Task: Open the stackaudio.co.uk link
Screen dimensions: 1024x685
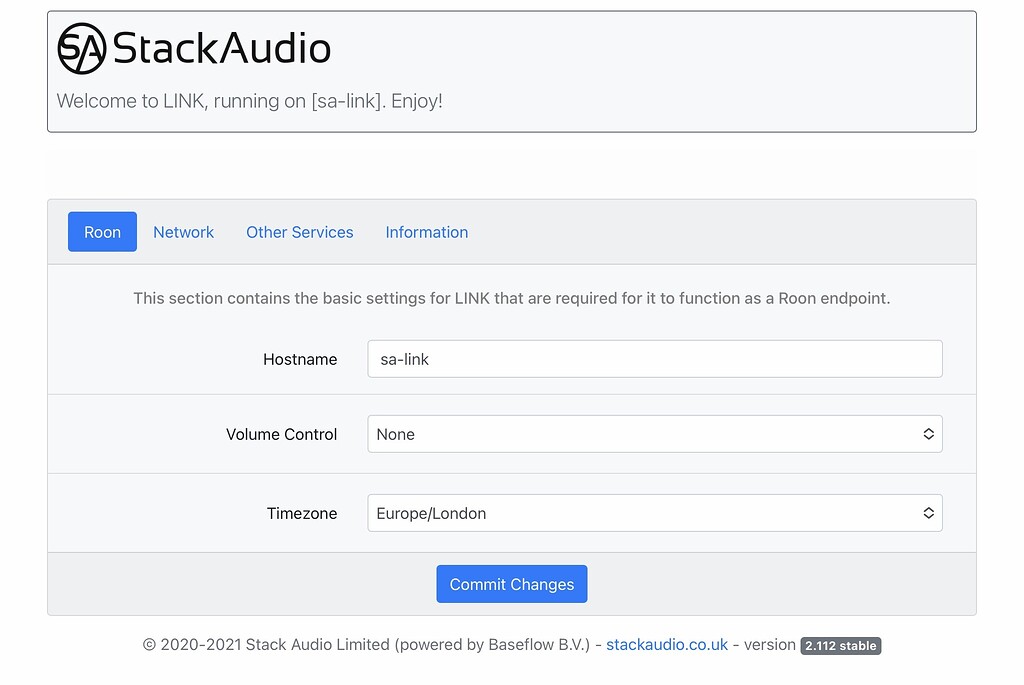Action: [666, 645]
